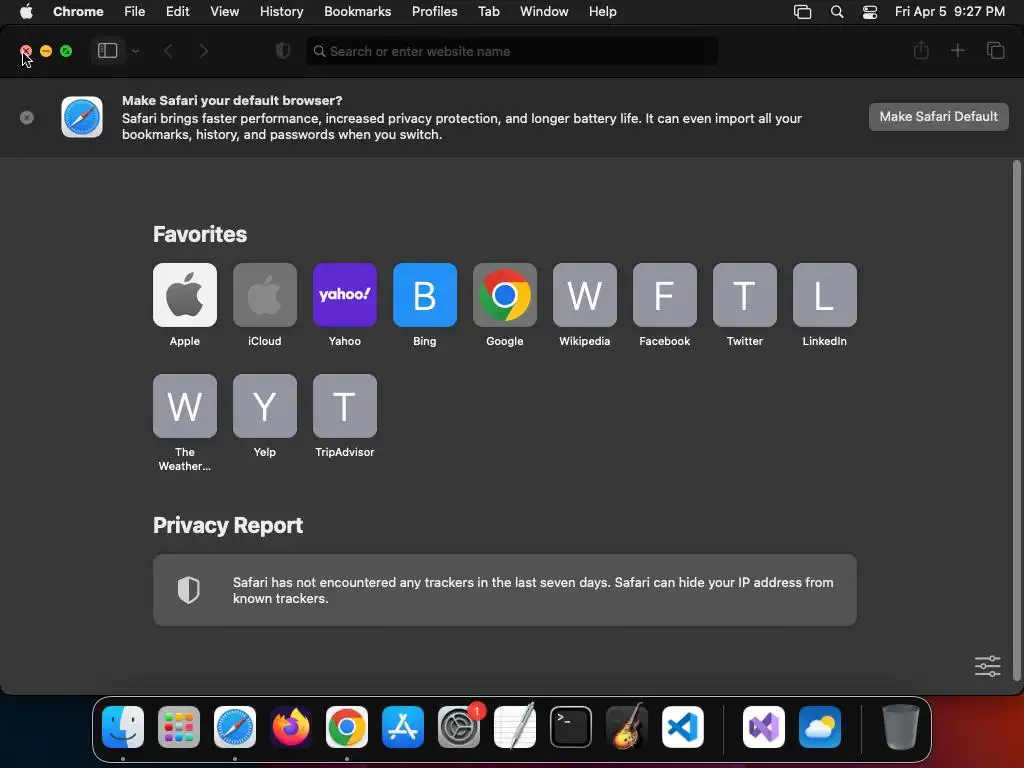Open App Store from the Dock
Screen dimensions: 1024x768
coord(403,727)
